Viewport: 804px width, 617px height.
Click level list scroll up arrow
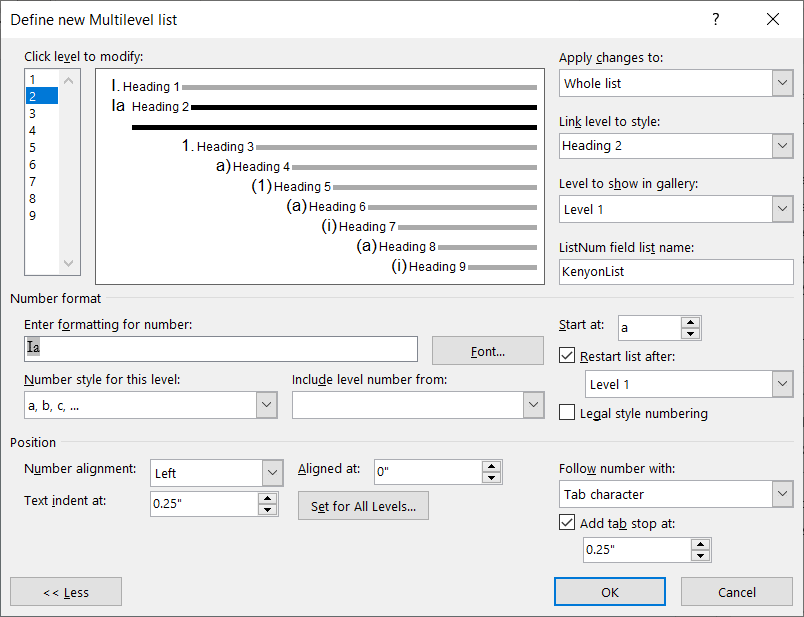(69, 81)
